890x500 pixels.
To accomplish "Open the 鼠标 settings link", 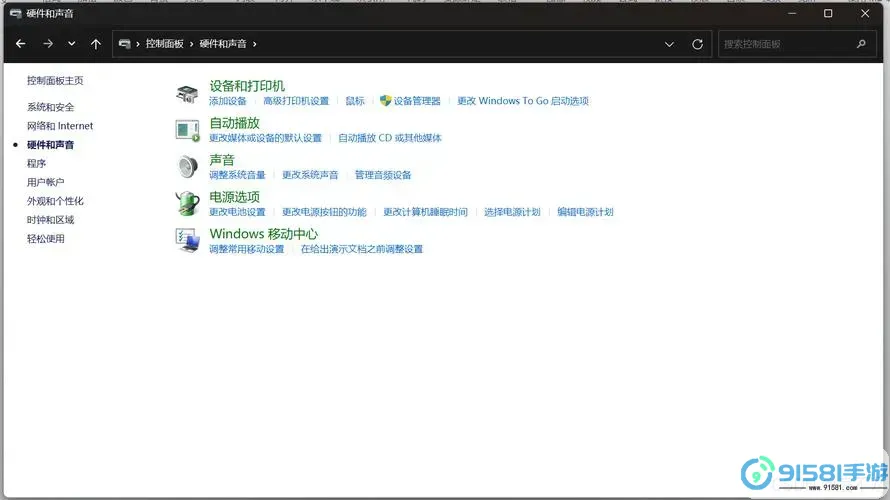I will coord(355,101).
